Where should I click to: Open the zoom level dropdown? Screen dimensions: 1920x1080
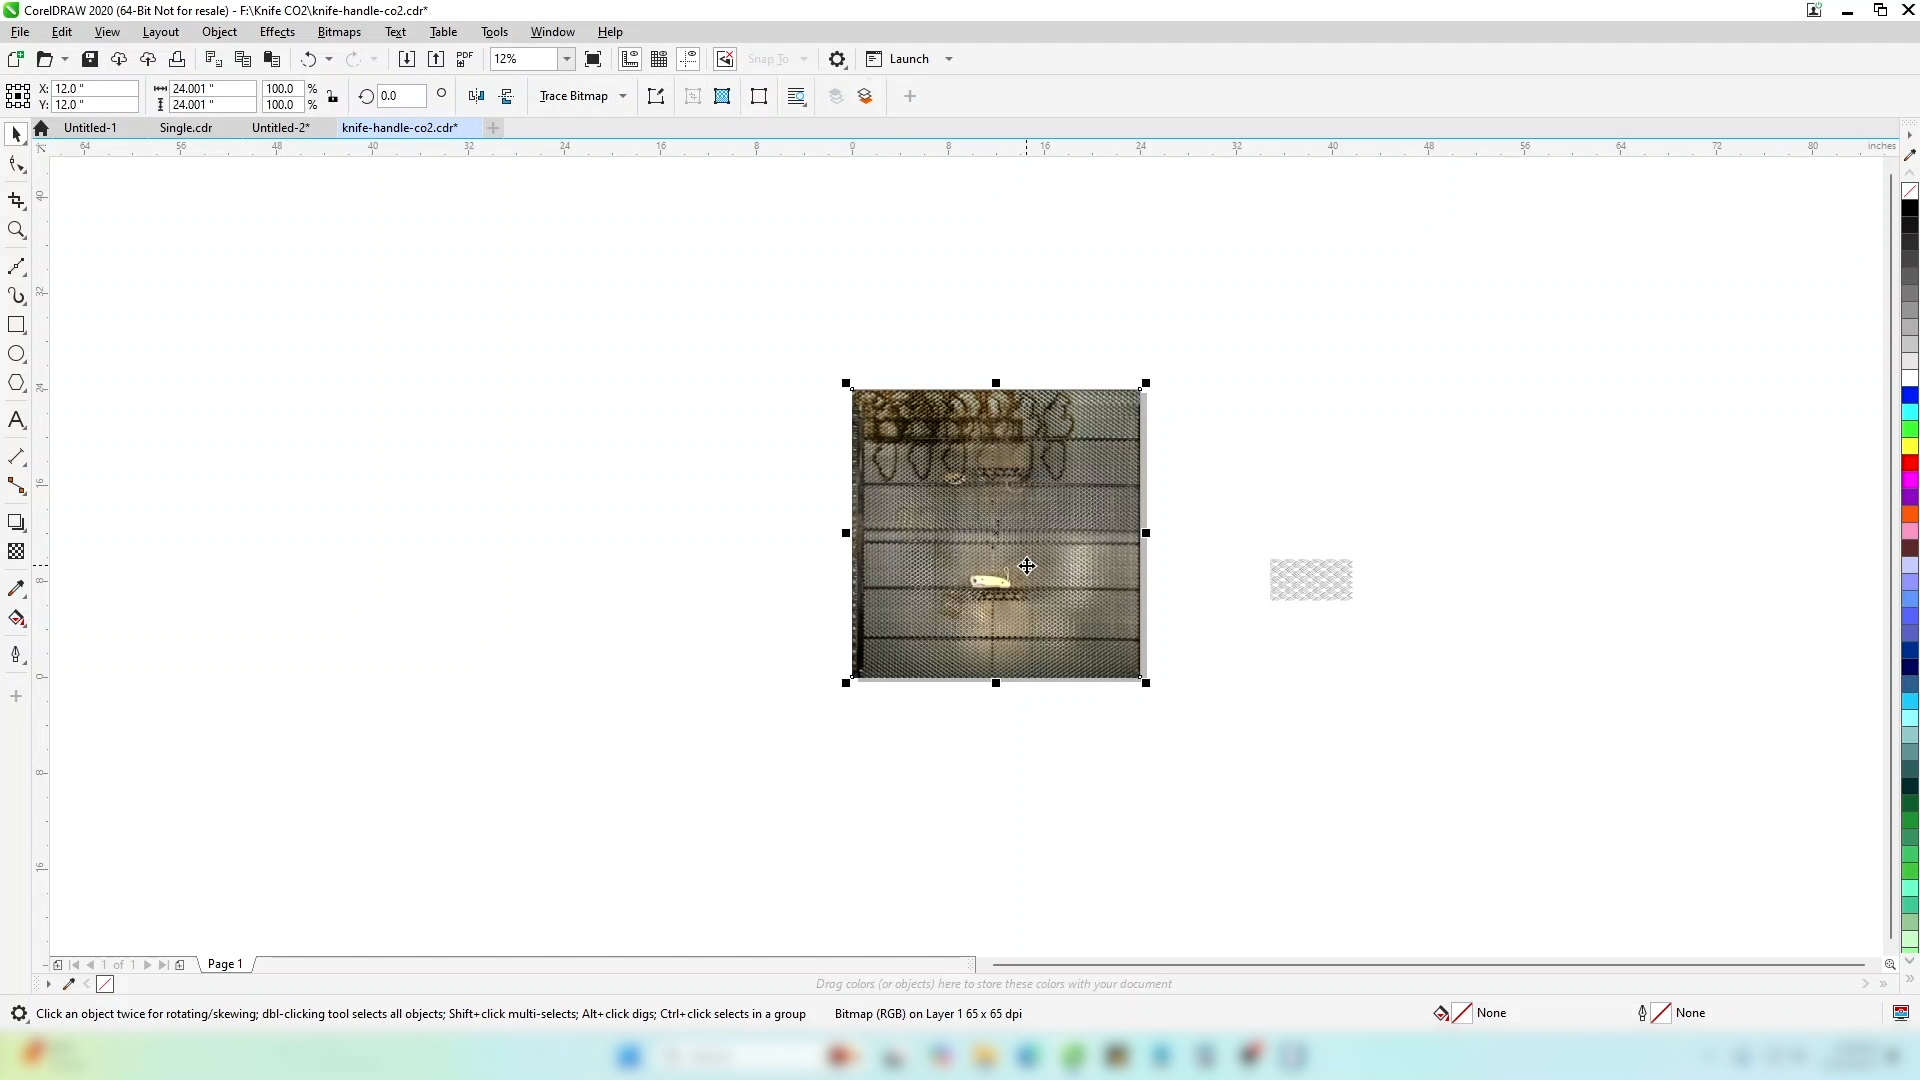(567, 59)
